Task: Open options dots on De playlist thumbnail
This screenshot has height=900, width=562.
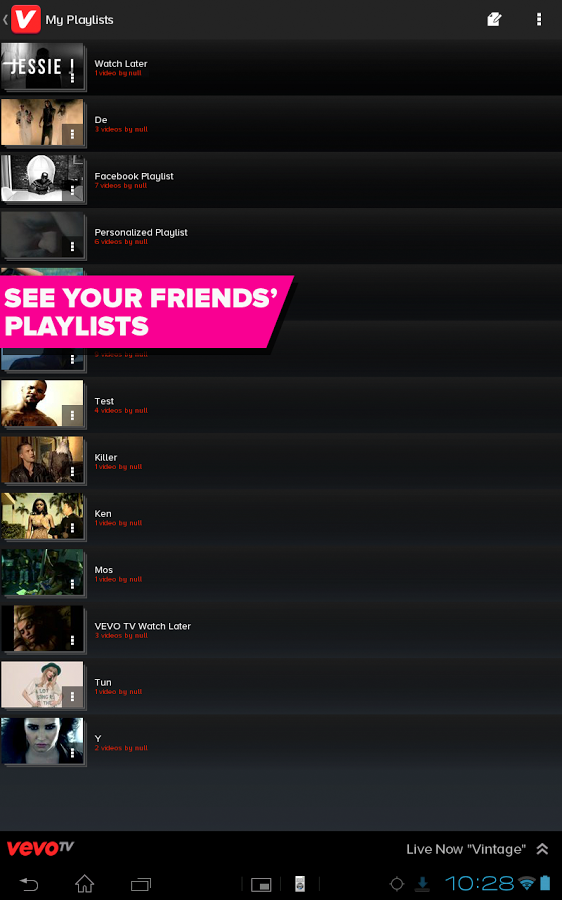Action: tap(72, 134)
